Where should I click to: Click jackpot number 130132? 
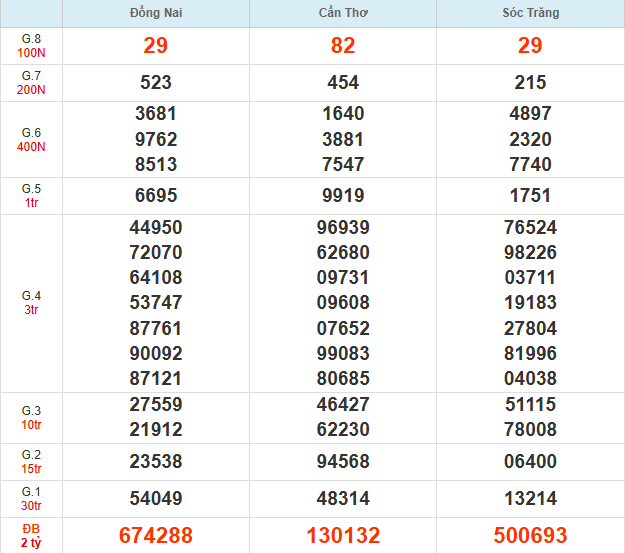click(343, 535)
